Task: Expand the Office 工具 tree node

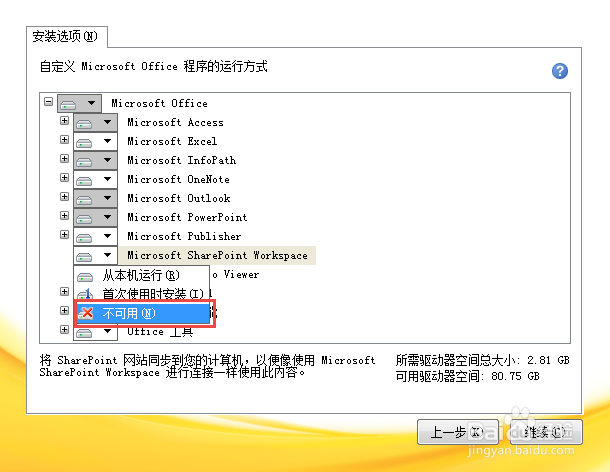Action: coord(65,330)
